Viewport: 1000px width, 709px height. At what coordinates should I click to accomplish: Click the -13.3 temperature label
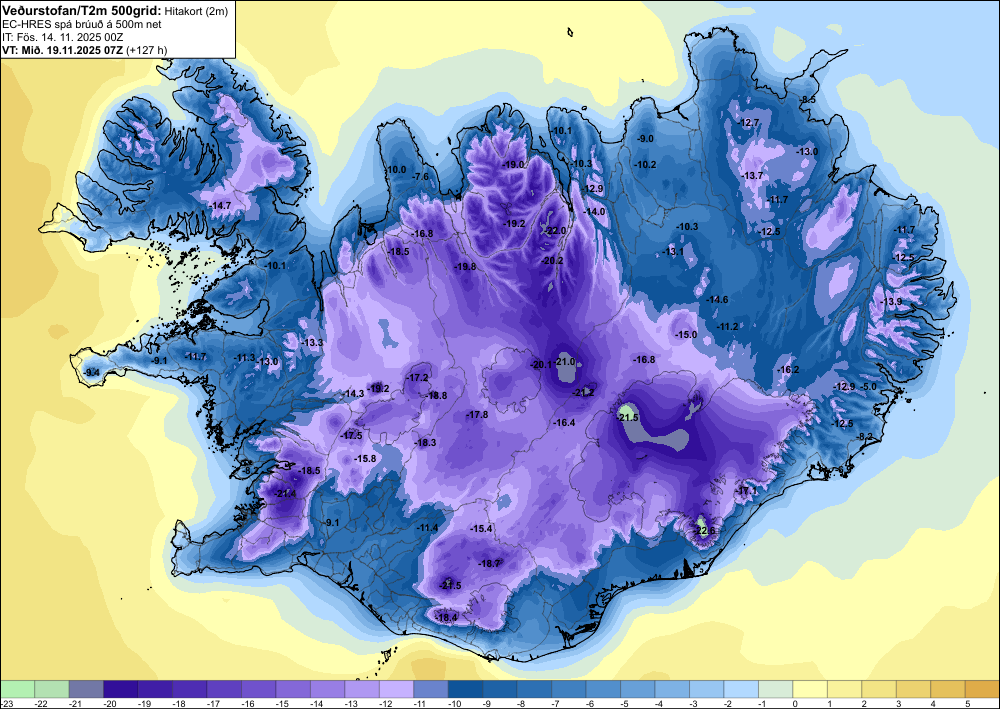312,343
